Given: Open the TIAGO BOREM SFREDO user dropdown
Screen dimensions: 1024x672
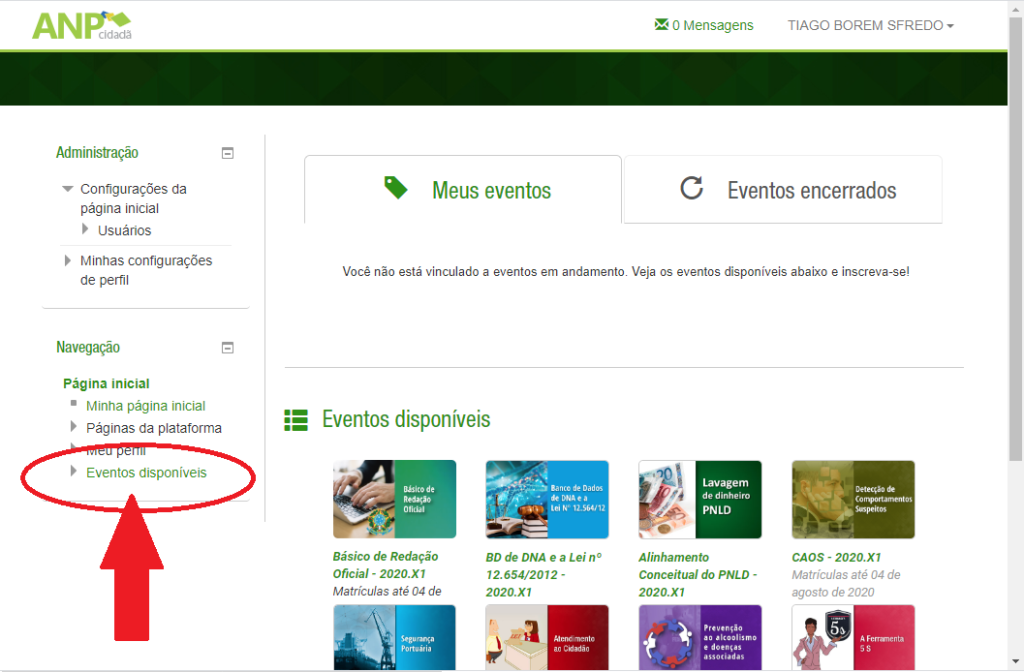Looking at the screenshot, I should pos(870,25).
